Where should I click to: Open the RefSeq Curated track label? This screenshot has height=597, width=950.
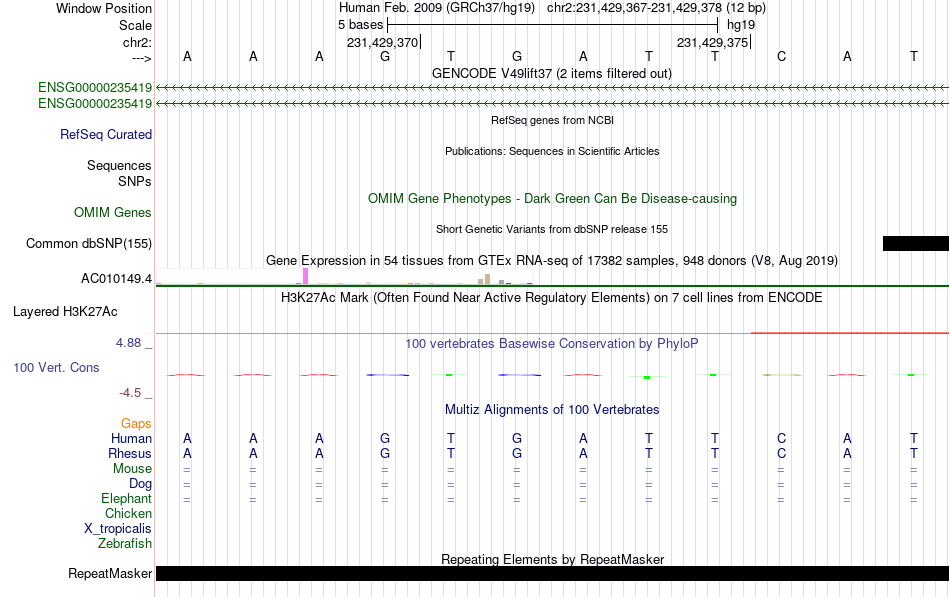[106, 135]
